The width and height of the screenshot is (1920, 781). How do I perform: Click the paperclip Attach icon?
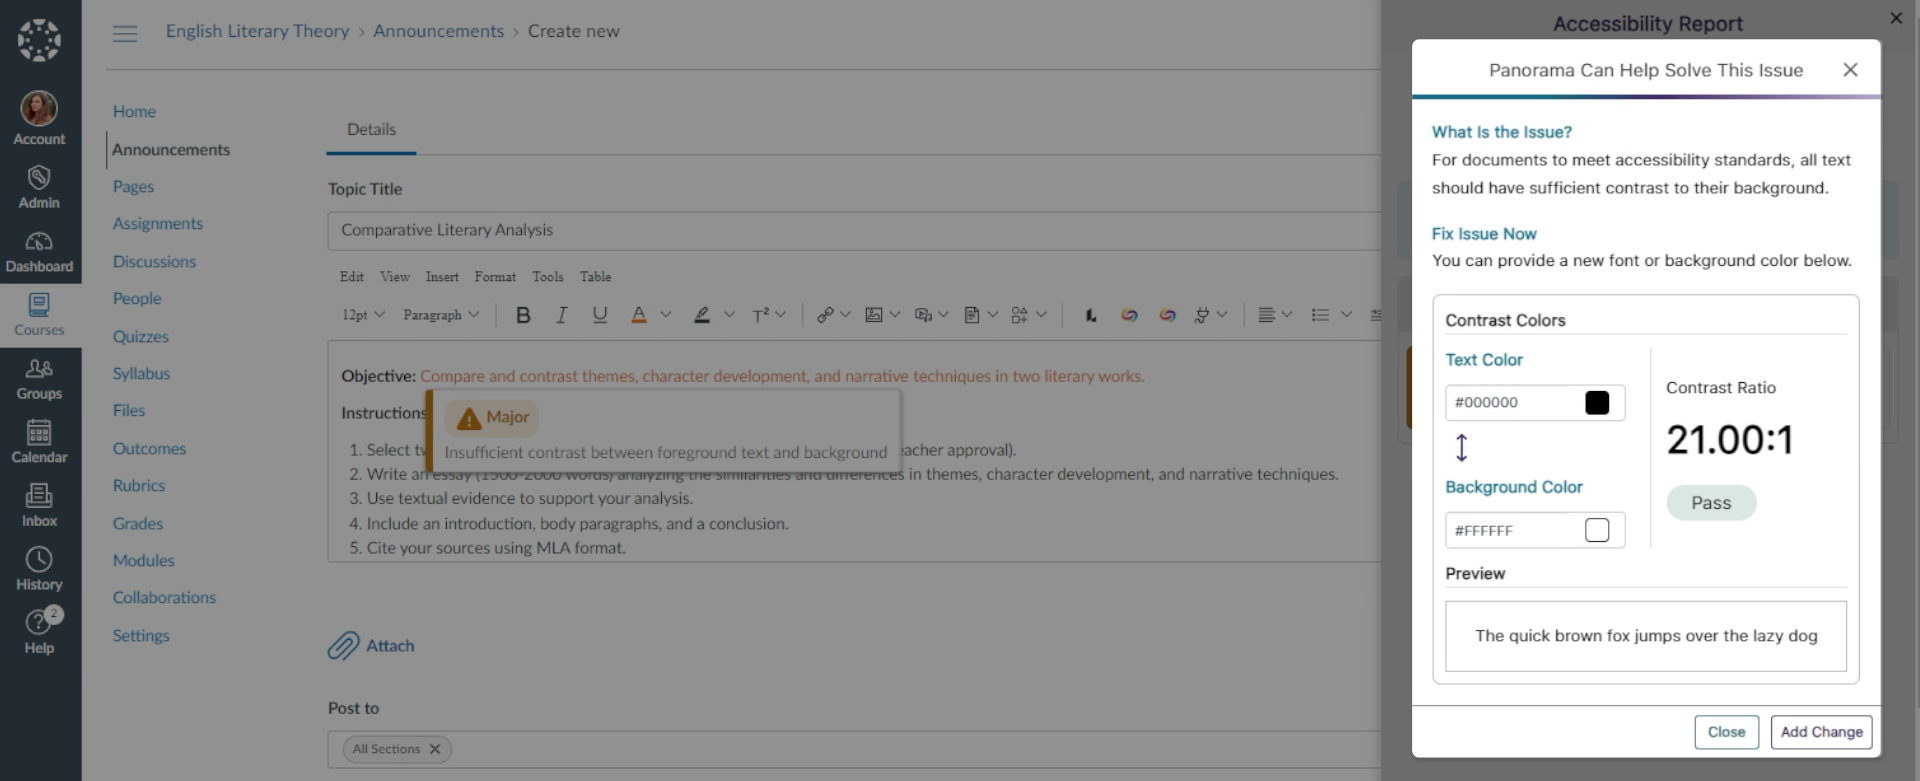(343, 646)
